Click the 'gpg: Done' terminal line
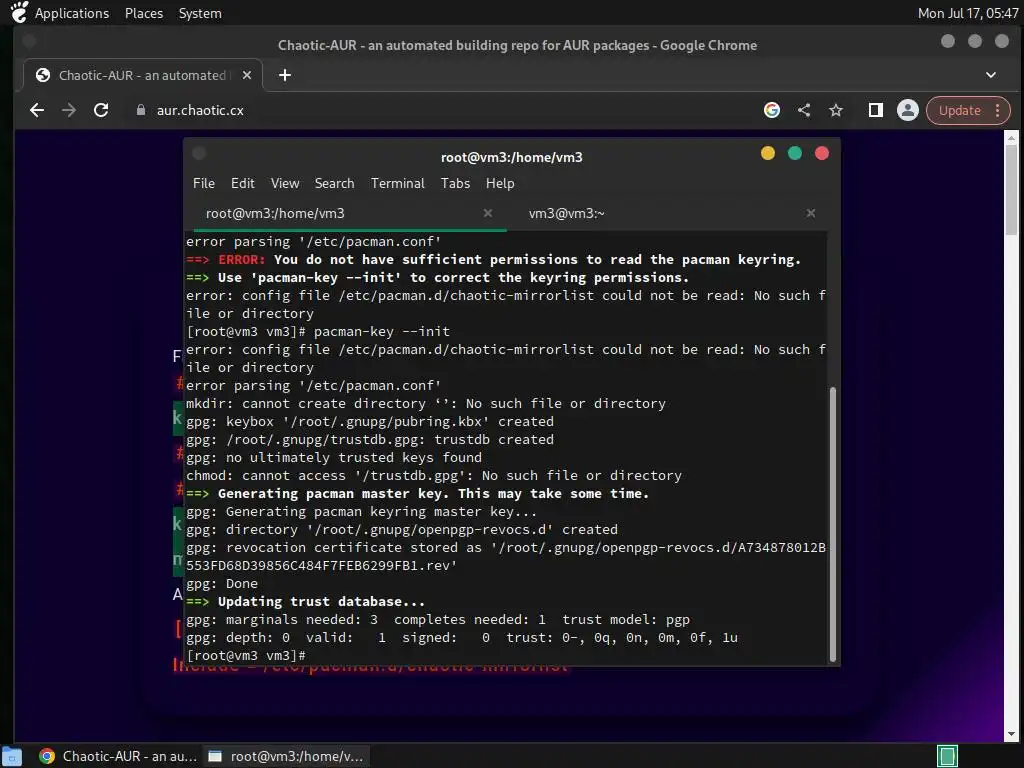This screenshot has height=768, width=1024. [222, 583]
